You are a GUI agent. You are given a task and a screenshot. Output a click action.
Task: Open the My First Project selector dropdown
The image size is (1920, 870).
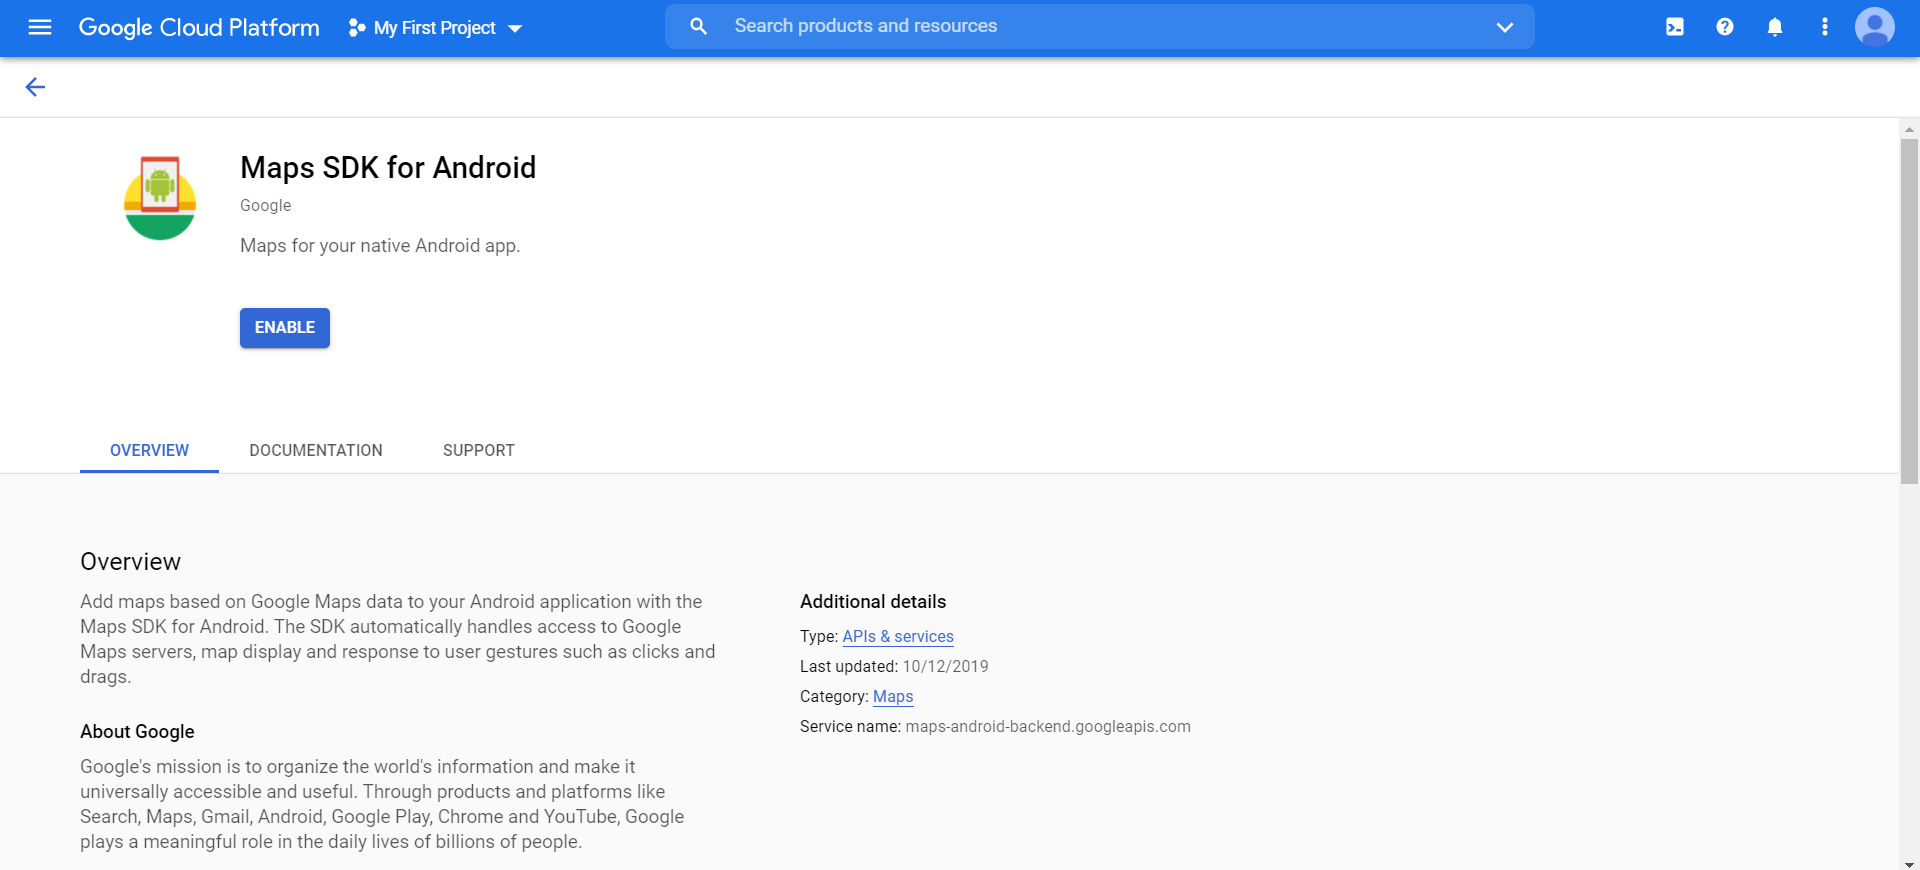[x=435, y=28]
